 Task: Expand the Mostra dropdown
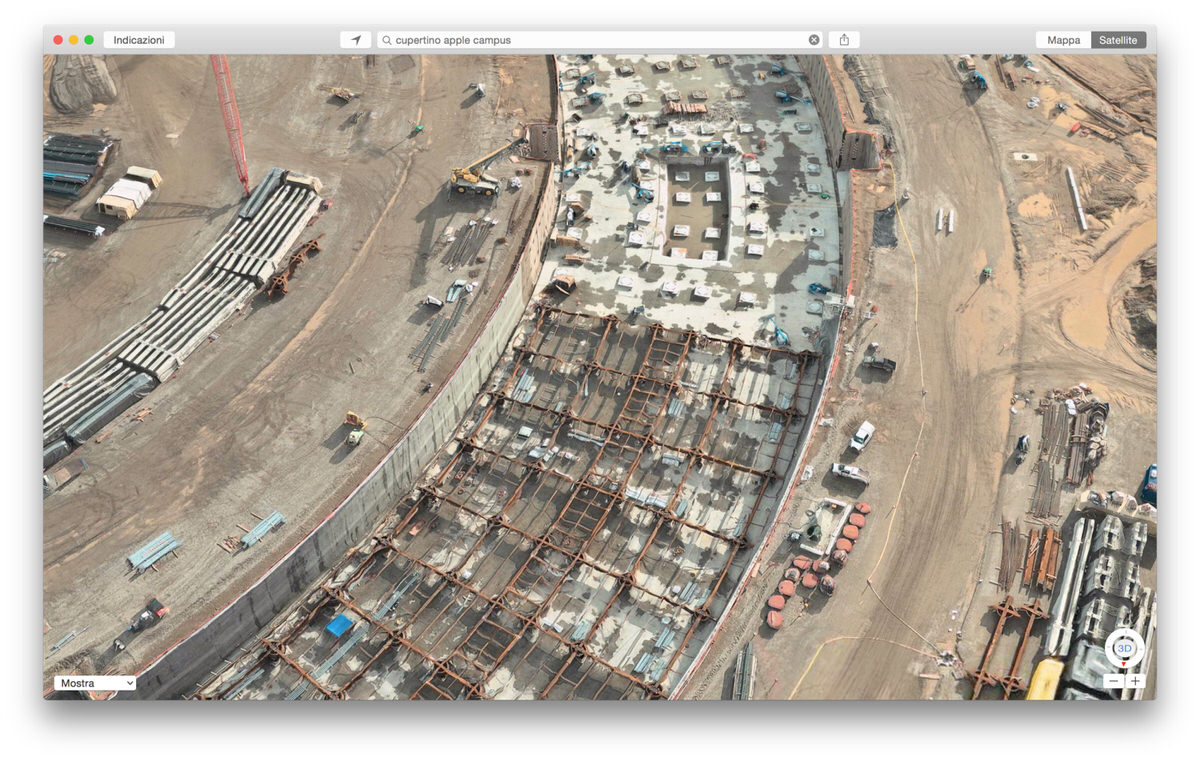[95, 683]
